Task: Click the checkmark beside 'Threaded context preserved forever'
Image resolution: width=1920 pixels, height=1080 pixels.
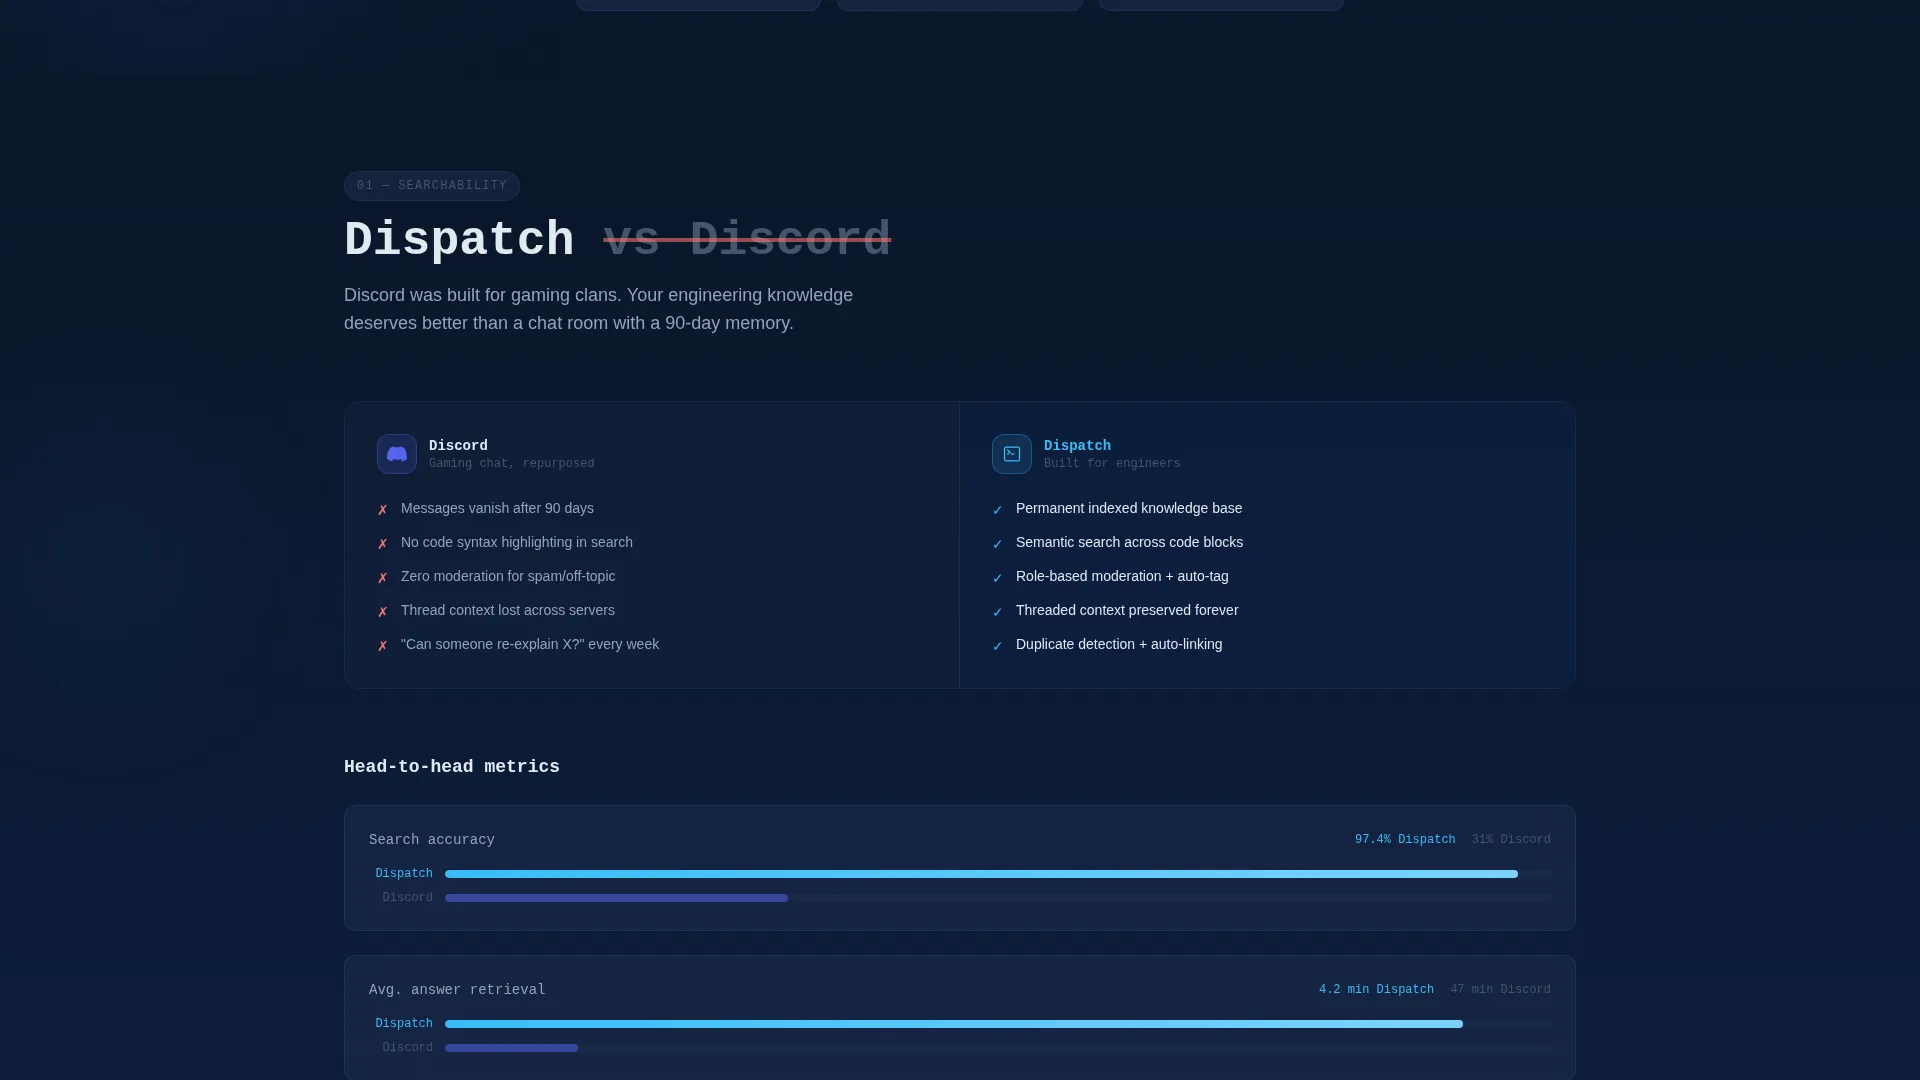Action: point(997,612)
